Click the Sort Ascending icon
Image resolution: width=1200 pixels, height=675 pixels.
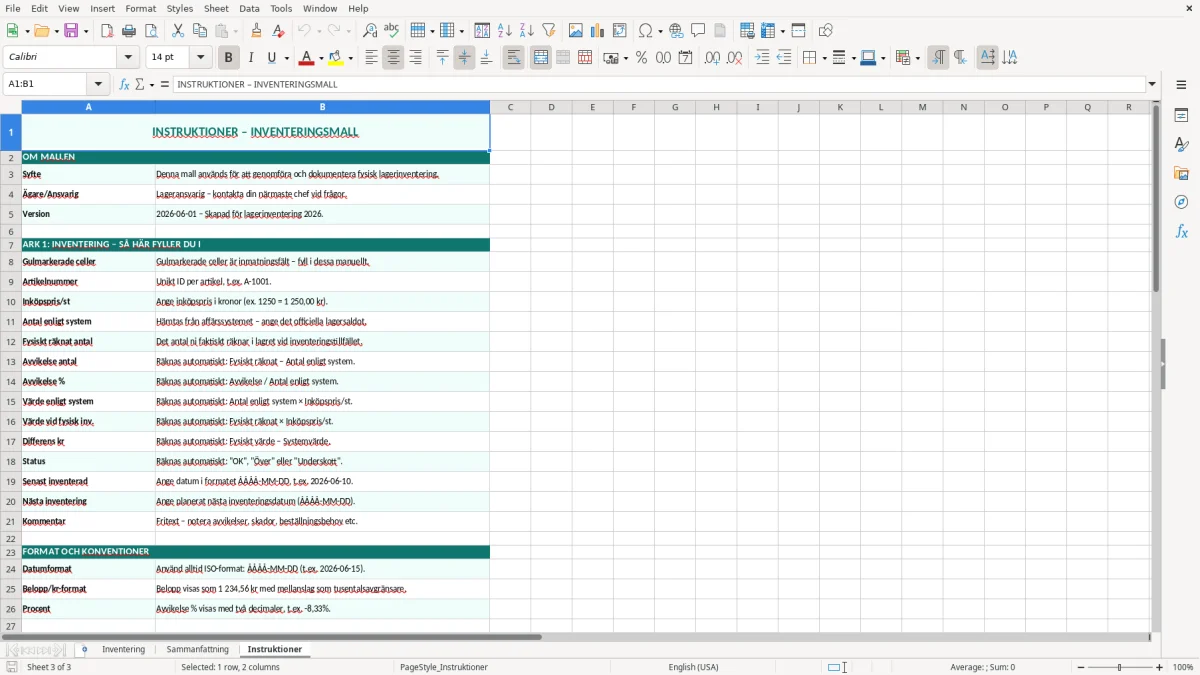pyautogui.click(x=505, y=31)
